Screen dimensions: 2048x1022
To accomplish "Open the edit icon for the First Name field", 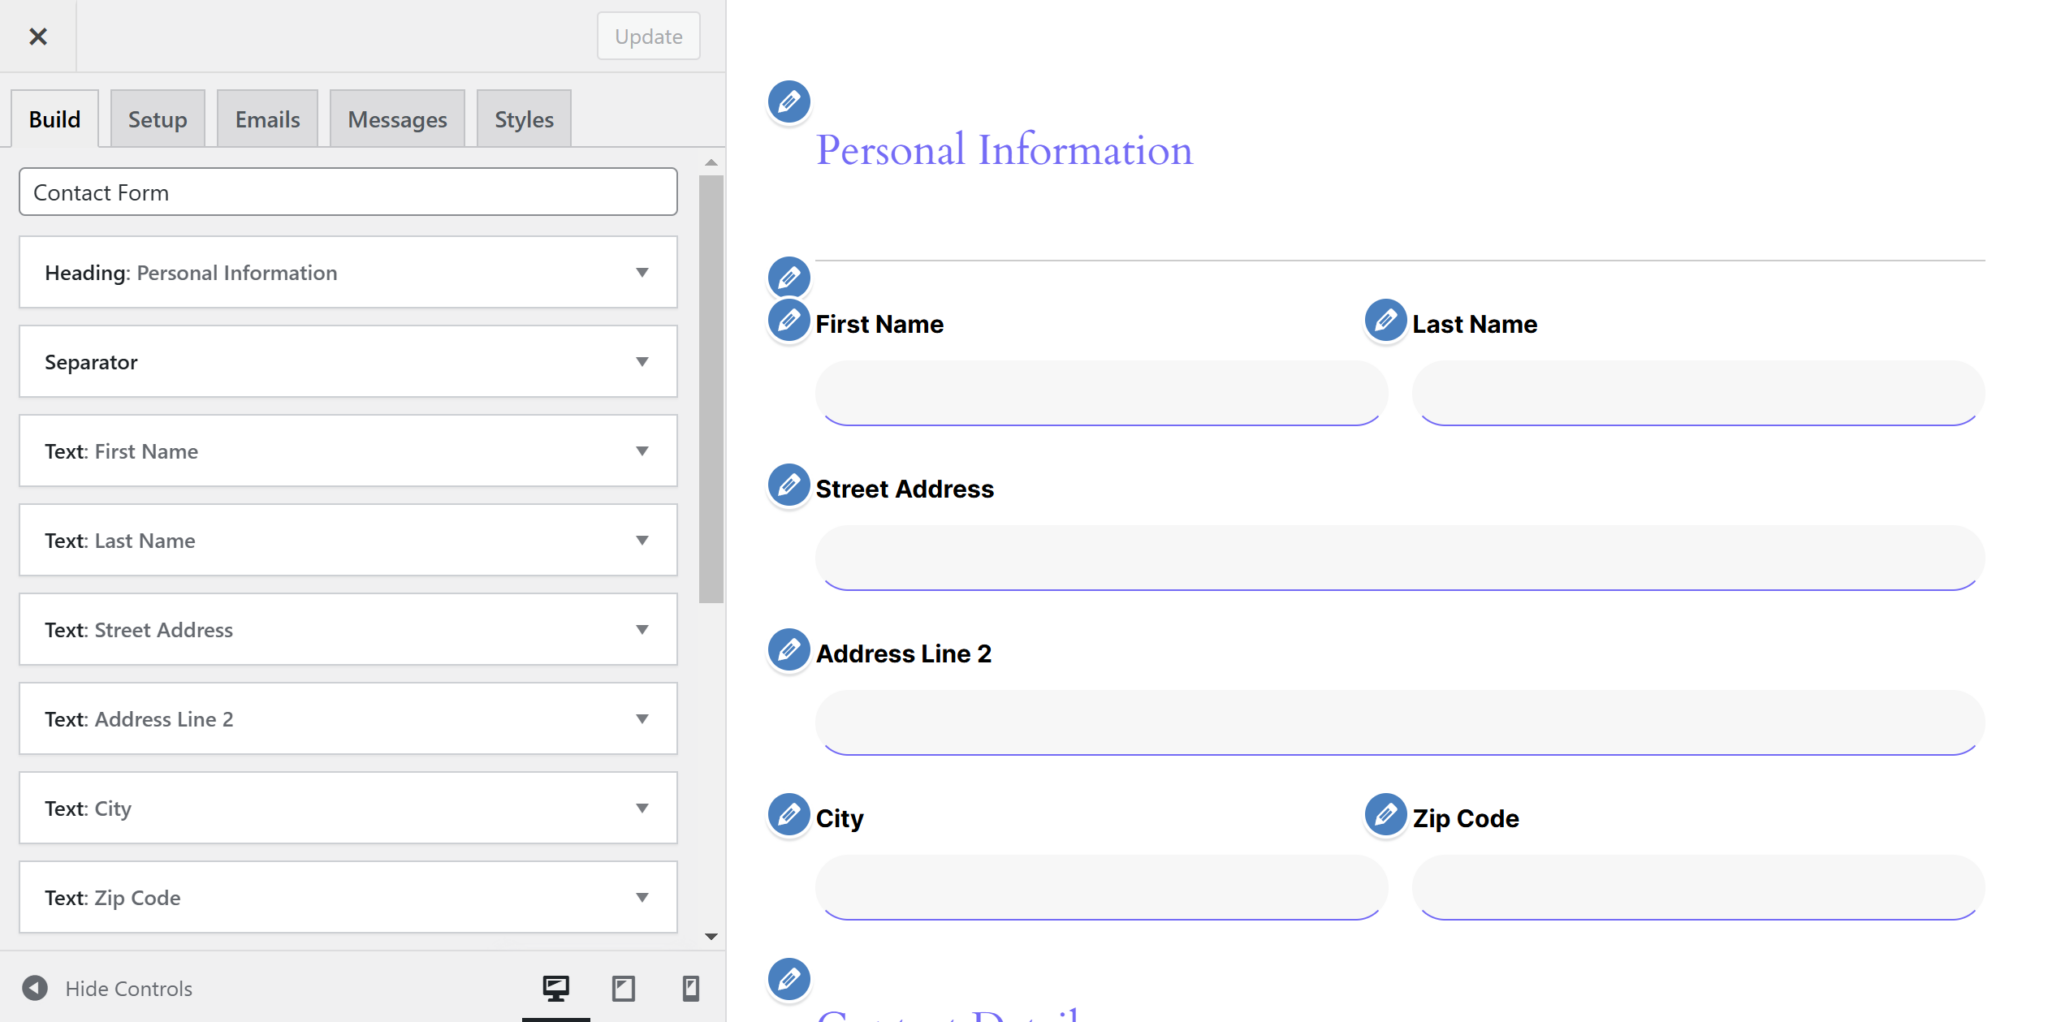I will (788, 321).
